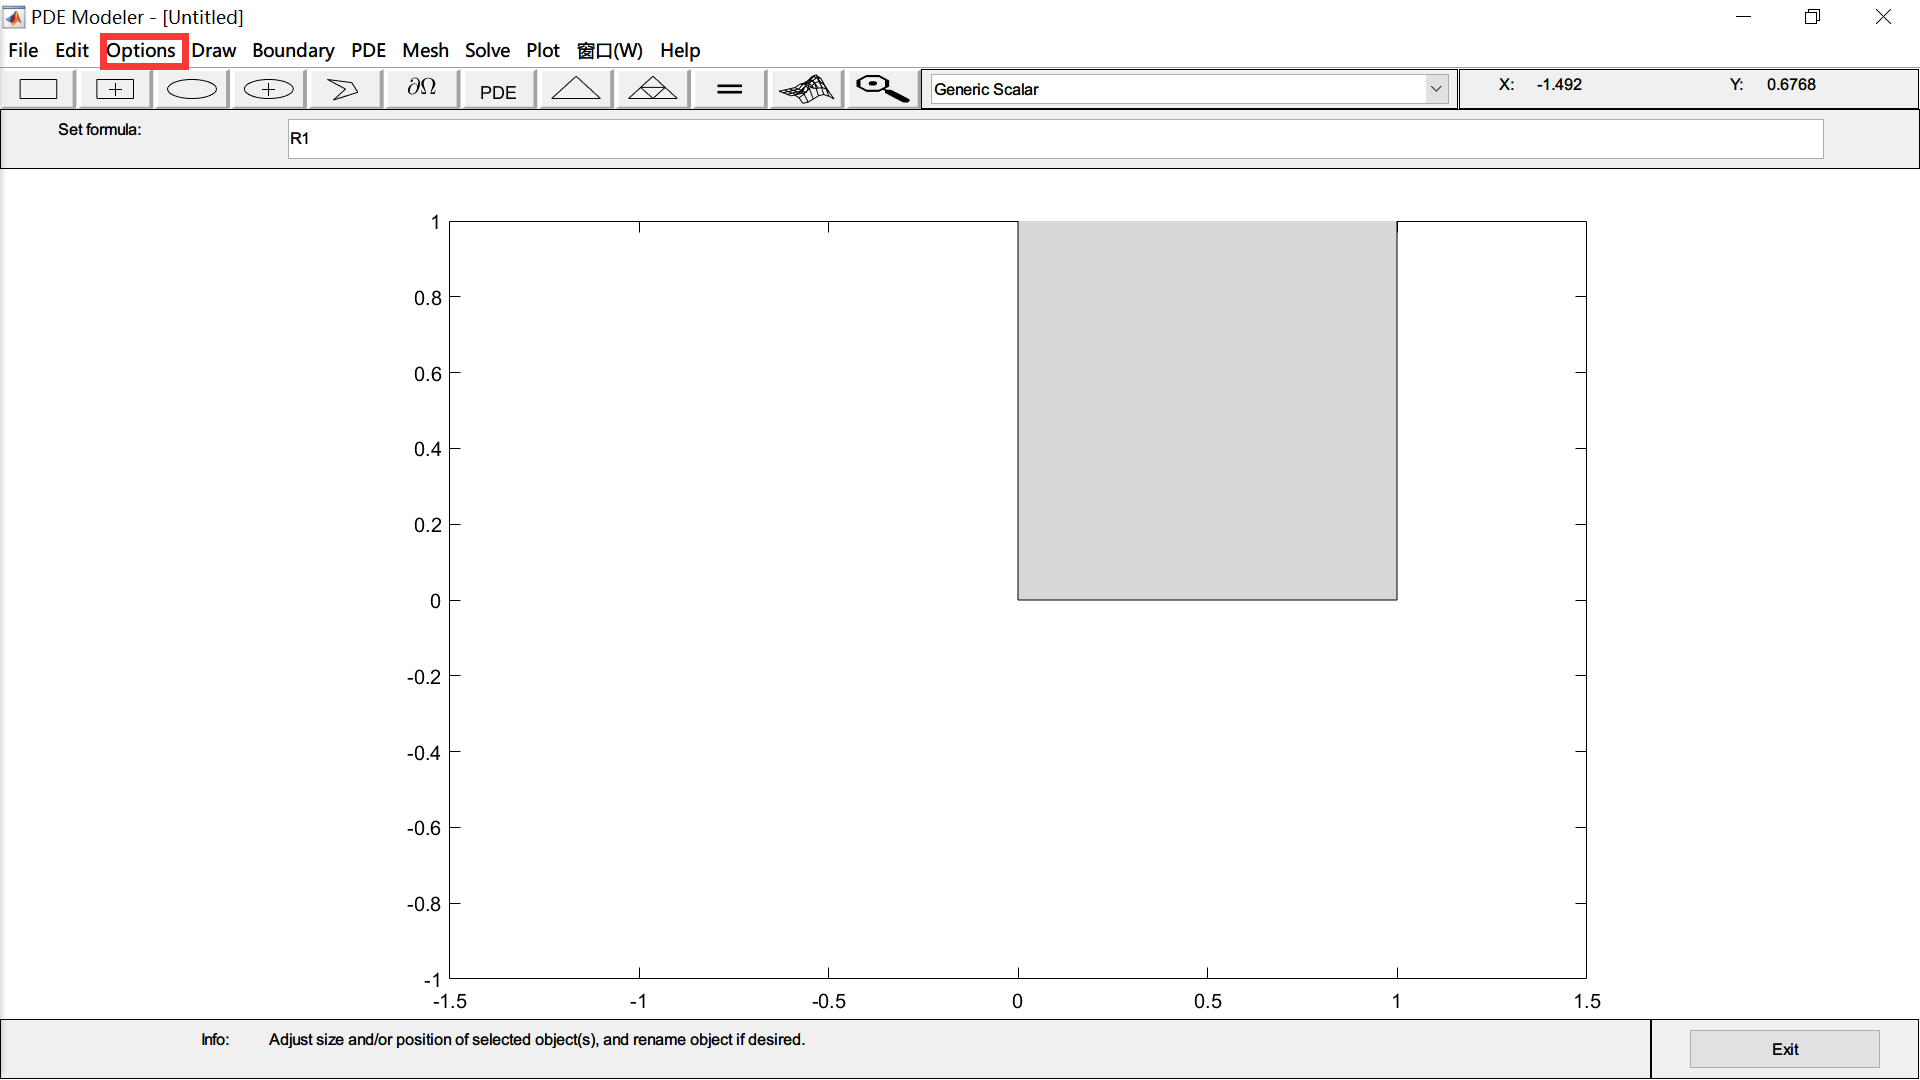The width and height of the screenshot is (1920, 1080).
Task: Select the Polygon draw tool
Action: pos(343,88)
